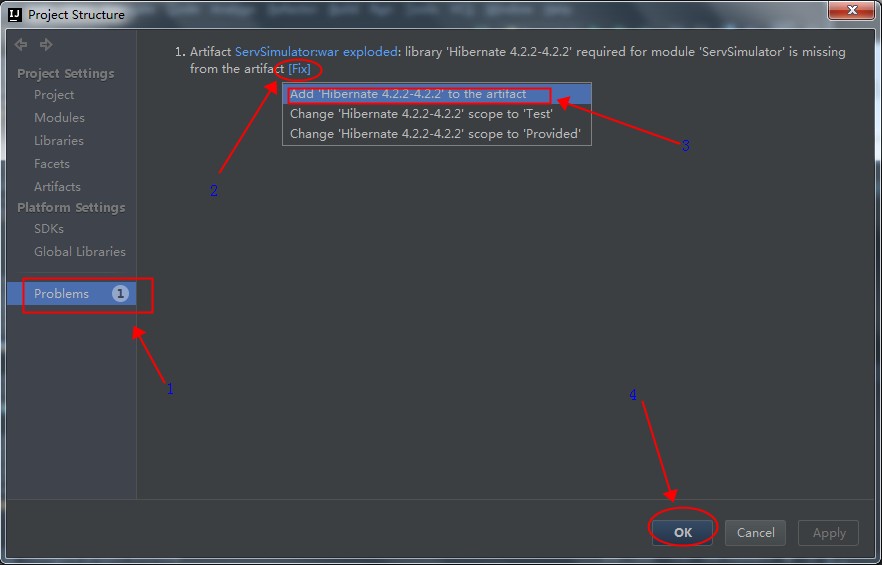Click the Cancel button
882x565 pixels.
pos(755,532)
